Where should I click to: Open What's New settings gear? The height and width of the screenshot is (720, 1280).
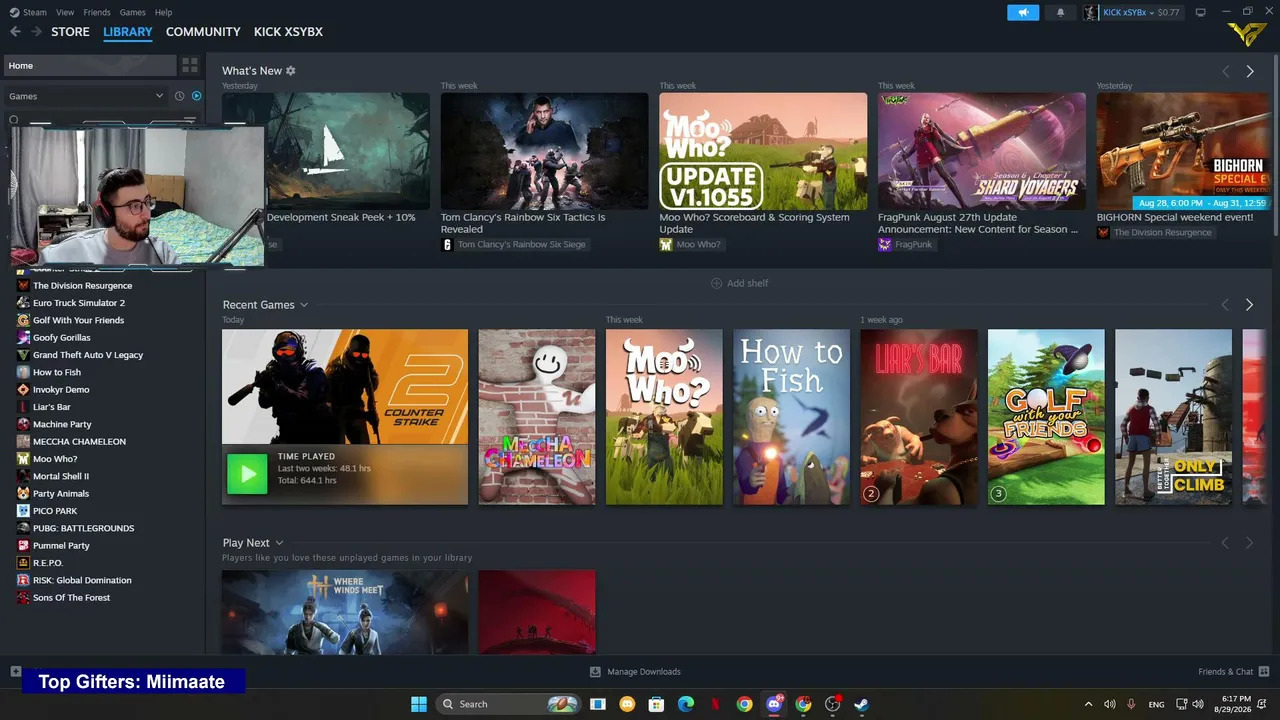tap(291, 71)
